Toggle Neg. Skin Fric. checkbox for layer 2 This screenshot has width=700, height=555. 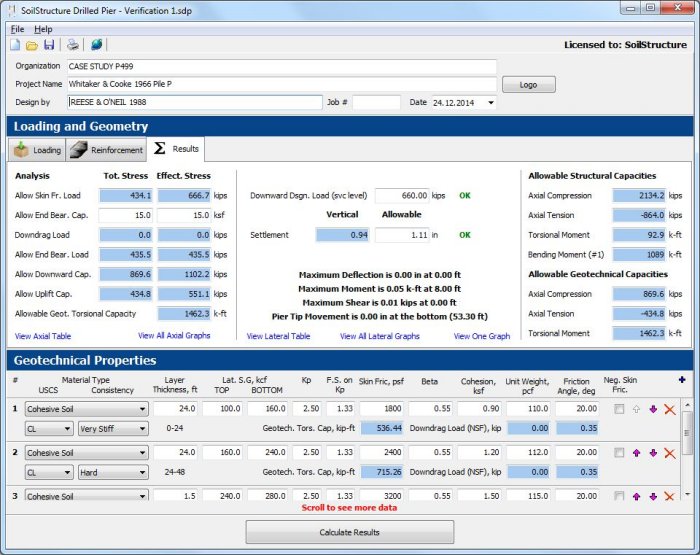pos(619,453)
